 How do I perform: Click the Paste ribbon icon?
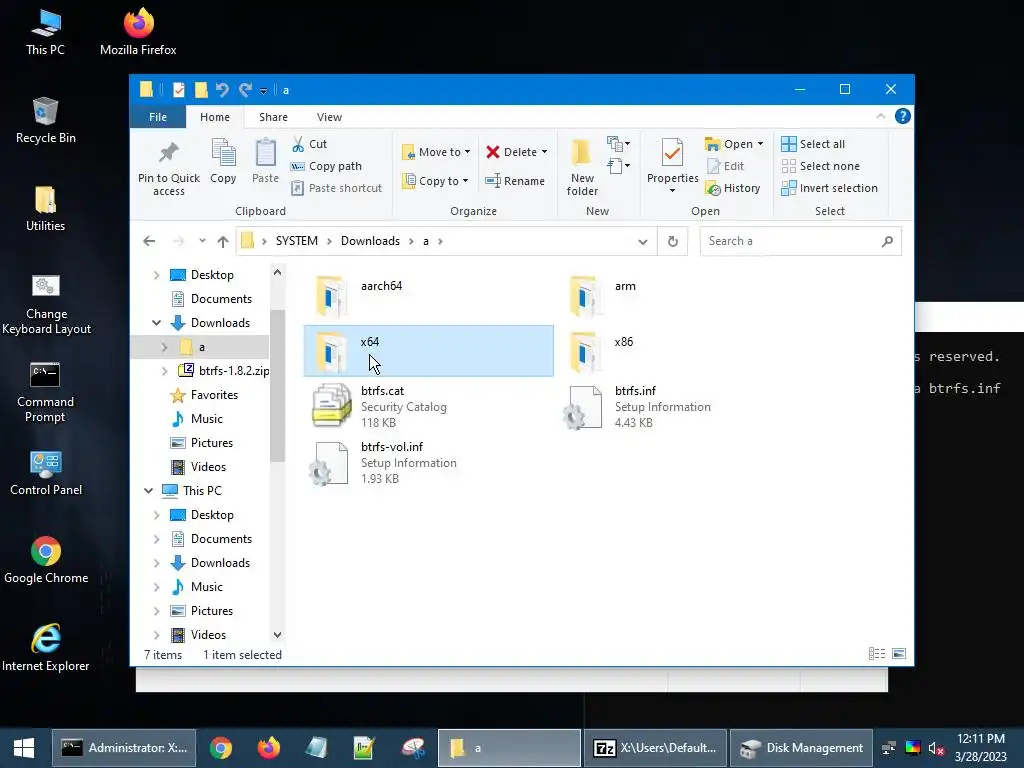pos(265,153)
